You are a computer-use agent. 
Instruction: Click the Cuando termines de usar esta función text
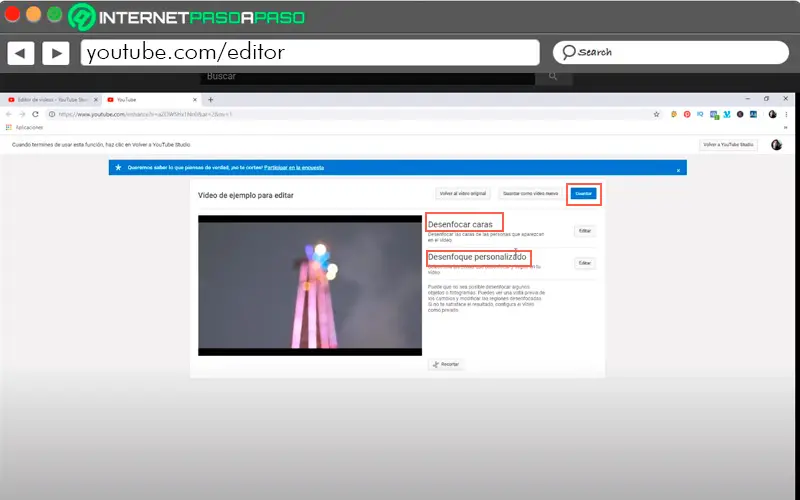pyautogui.click(x=101, y=145)
